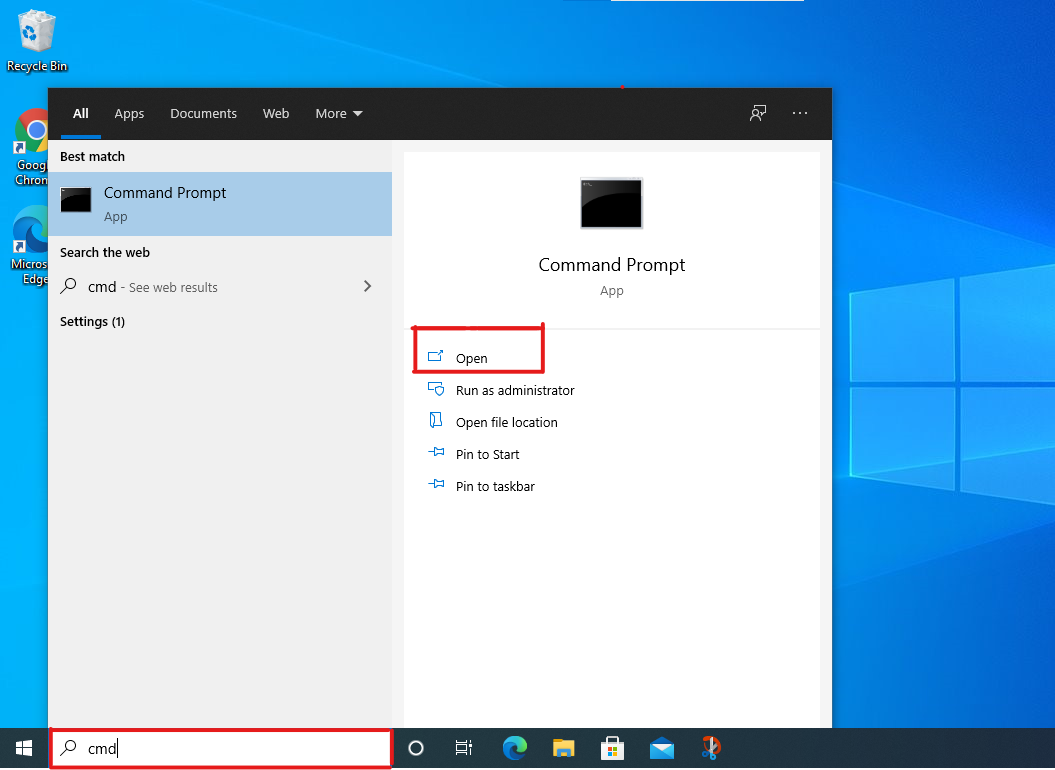
Task: Expand the Settings (1) results group
Action: pyautogui.click(x=92, y=322)
